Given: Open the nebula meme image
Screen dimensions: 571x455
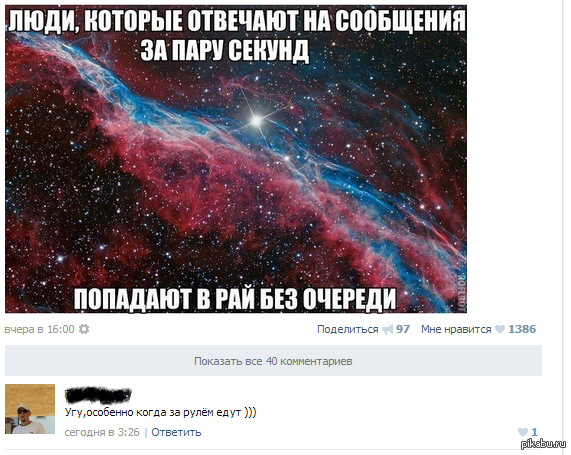Looking at the screenshot, I should (x=236, y=159).
